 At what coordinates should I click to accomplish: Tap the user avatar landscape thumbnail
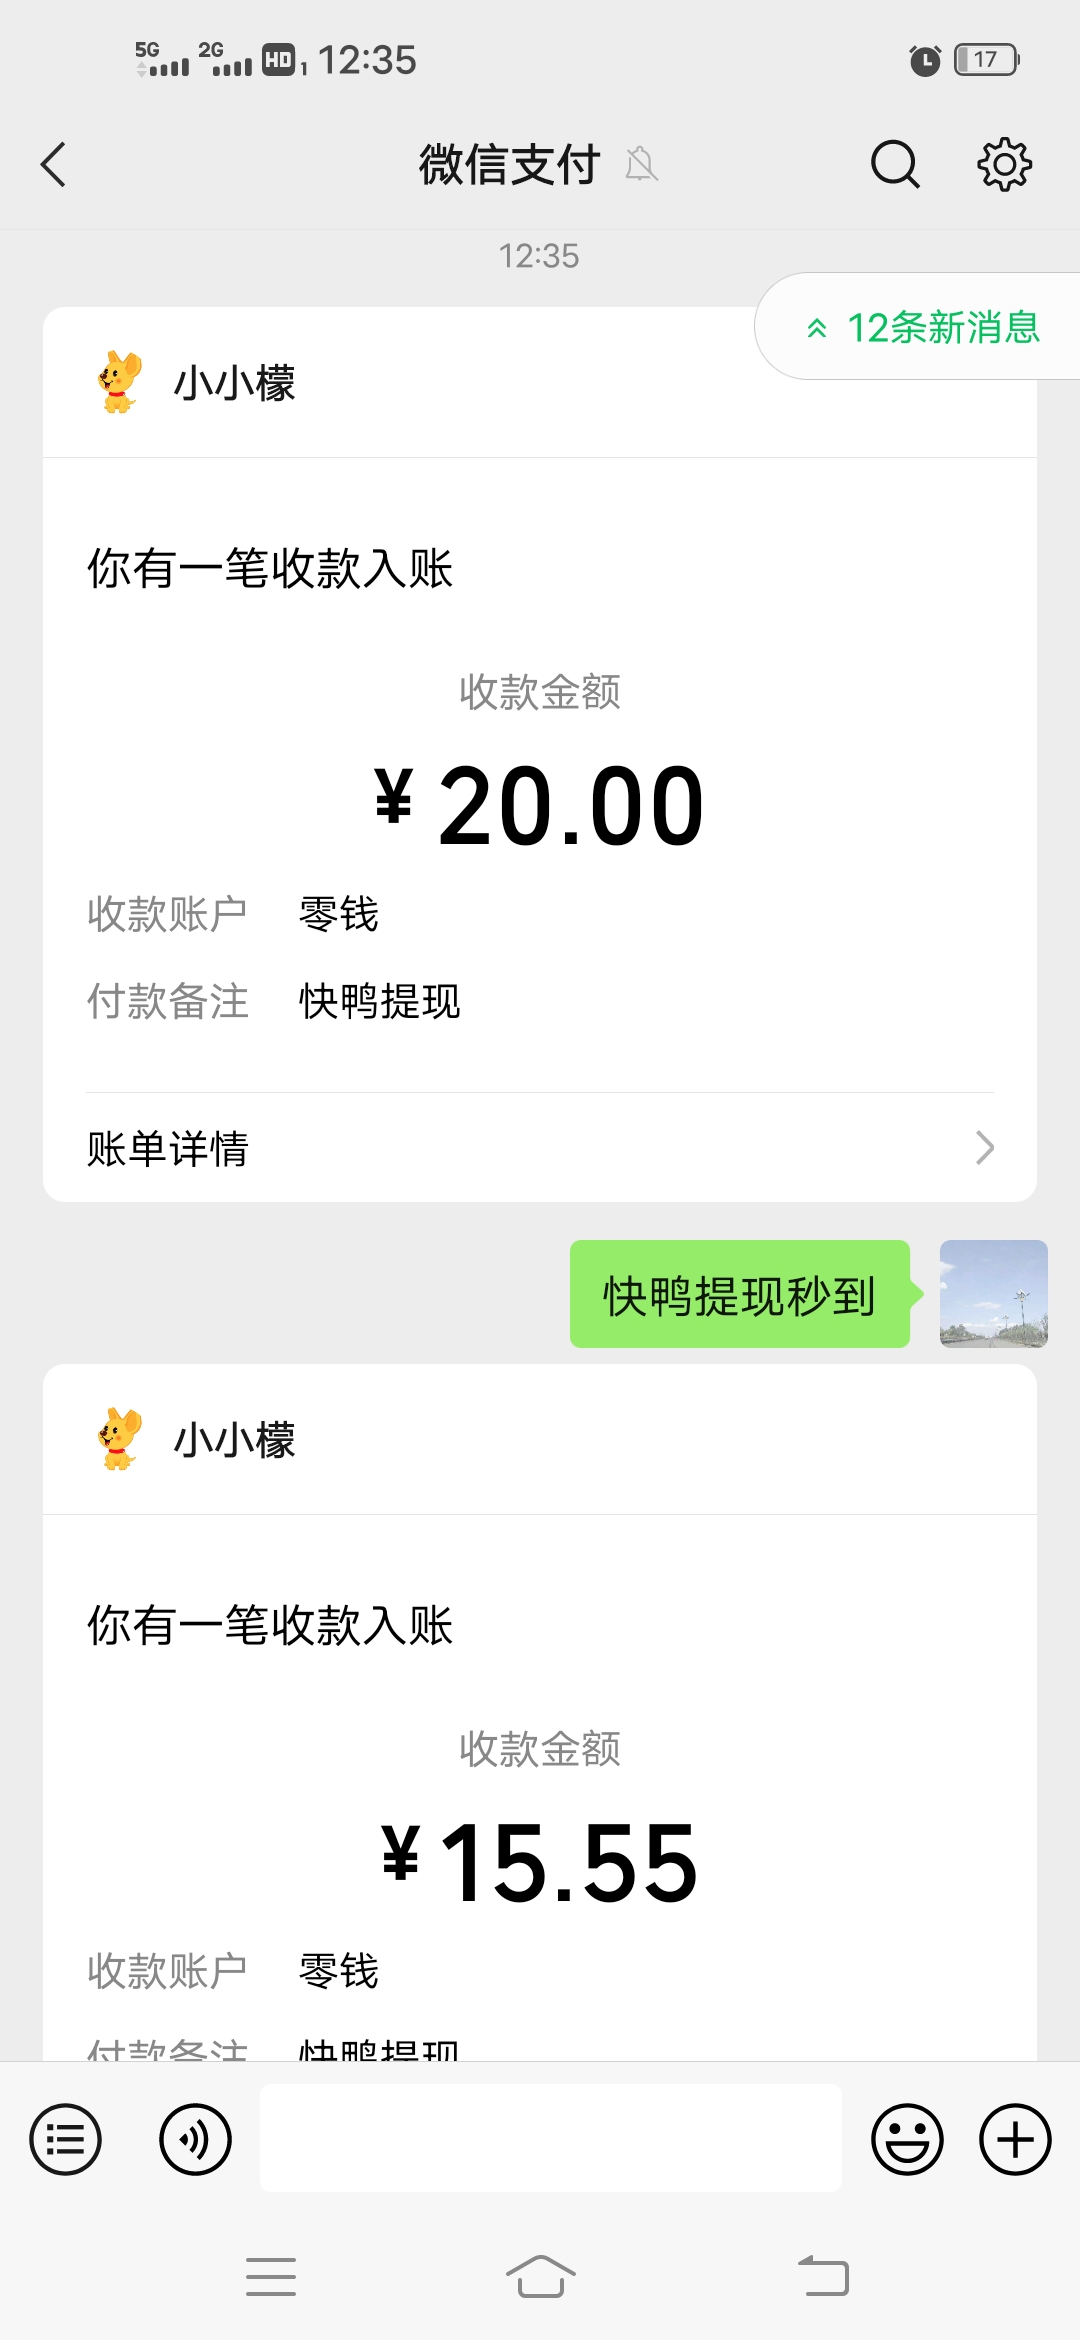pyautogui.click(x=993, y=1294)
